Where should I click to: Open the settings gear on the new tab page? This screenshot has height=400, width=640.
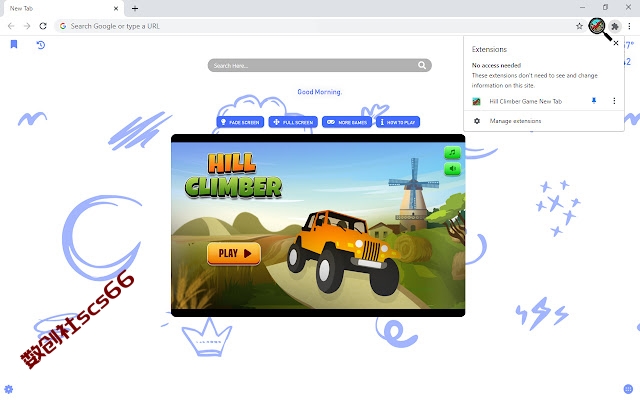click(9, 389)
